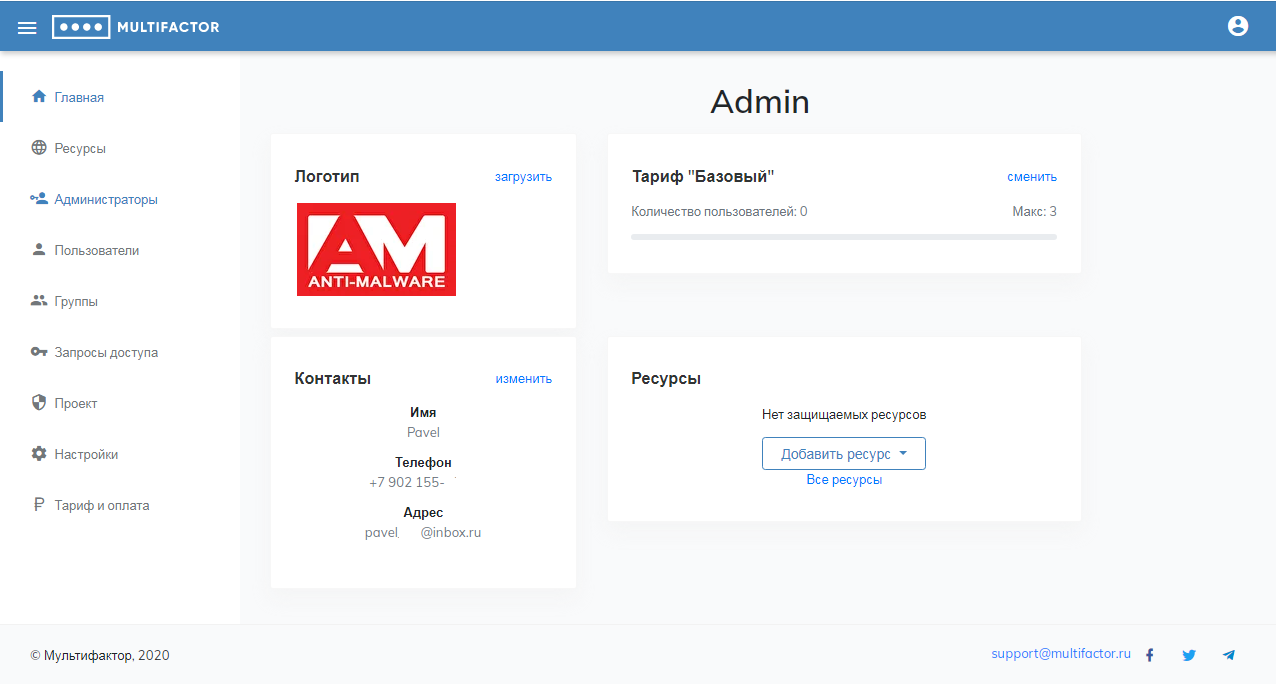Click the inbox.ru email address
Image resolution: width=1276 pixels, height=684 pixels.
pos(423,533)
